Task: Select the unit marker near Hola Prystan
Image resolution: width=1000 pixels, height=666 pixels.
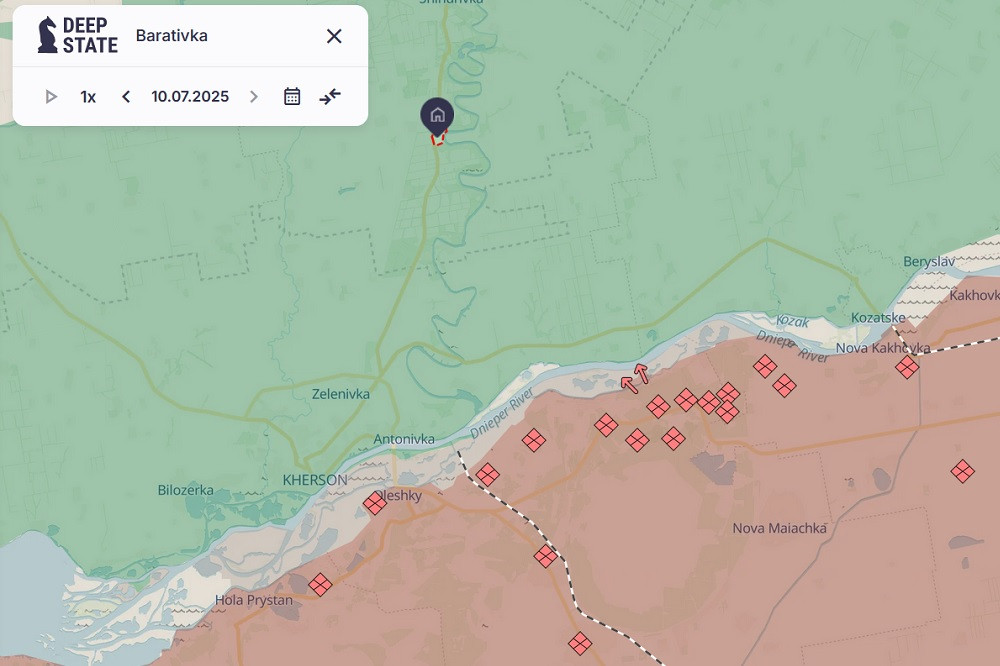Action: pyautogui.click(x=320, y=584)
